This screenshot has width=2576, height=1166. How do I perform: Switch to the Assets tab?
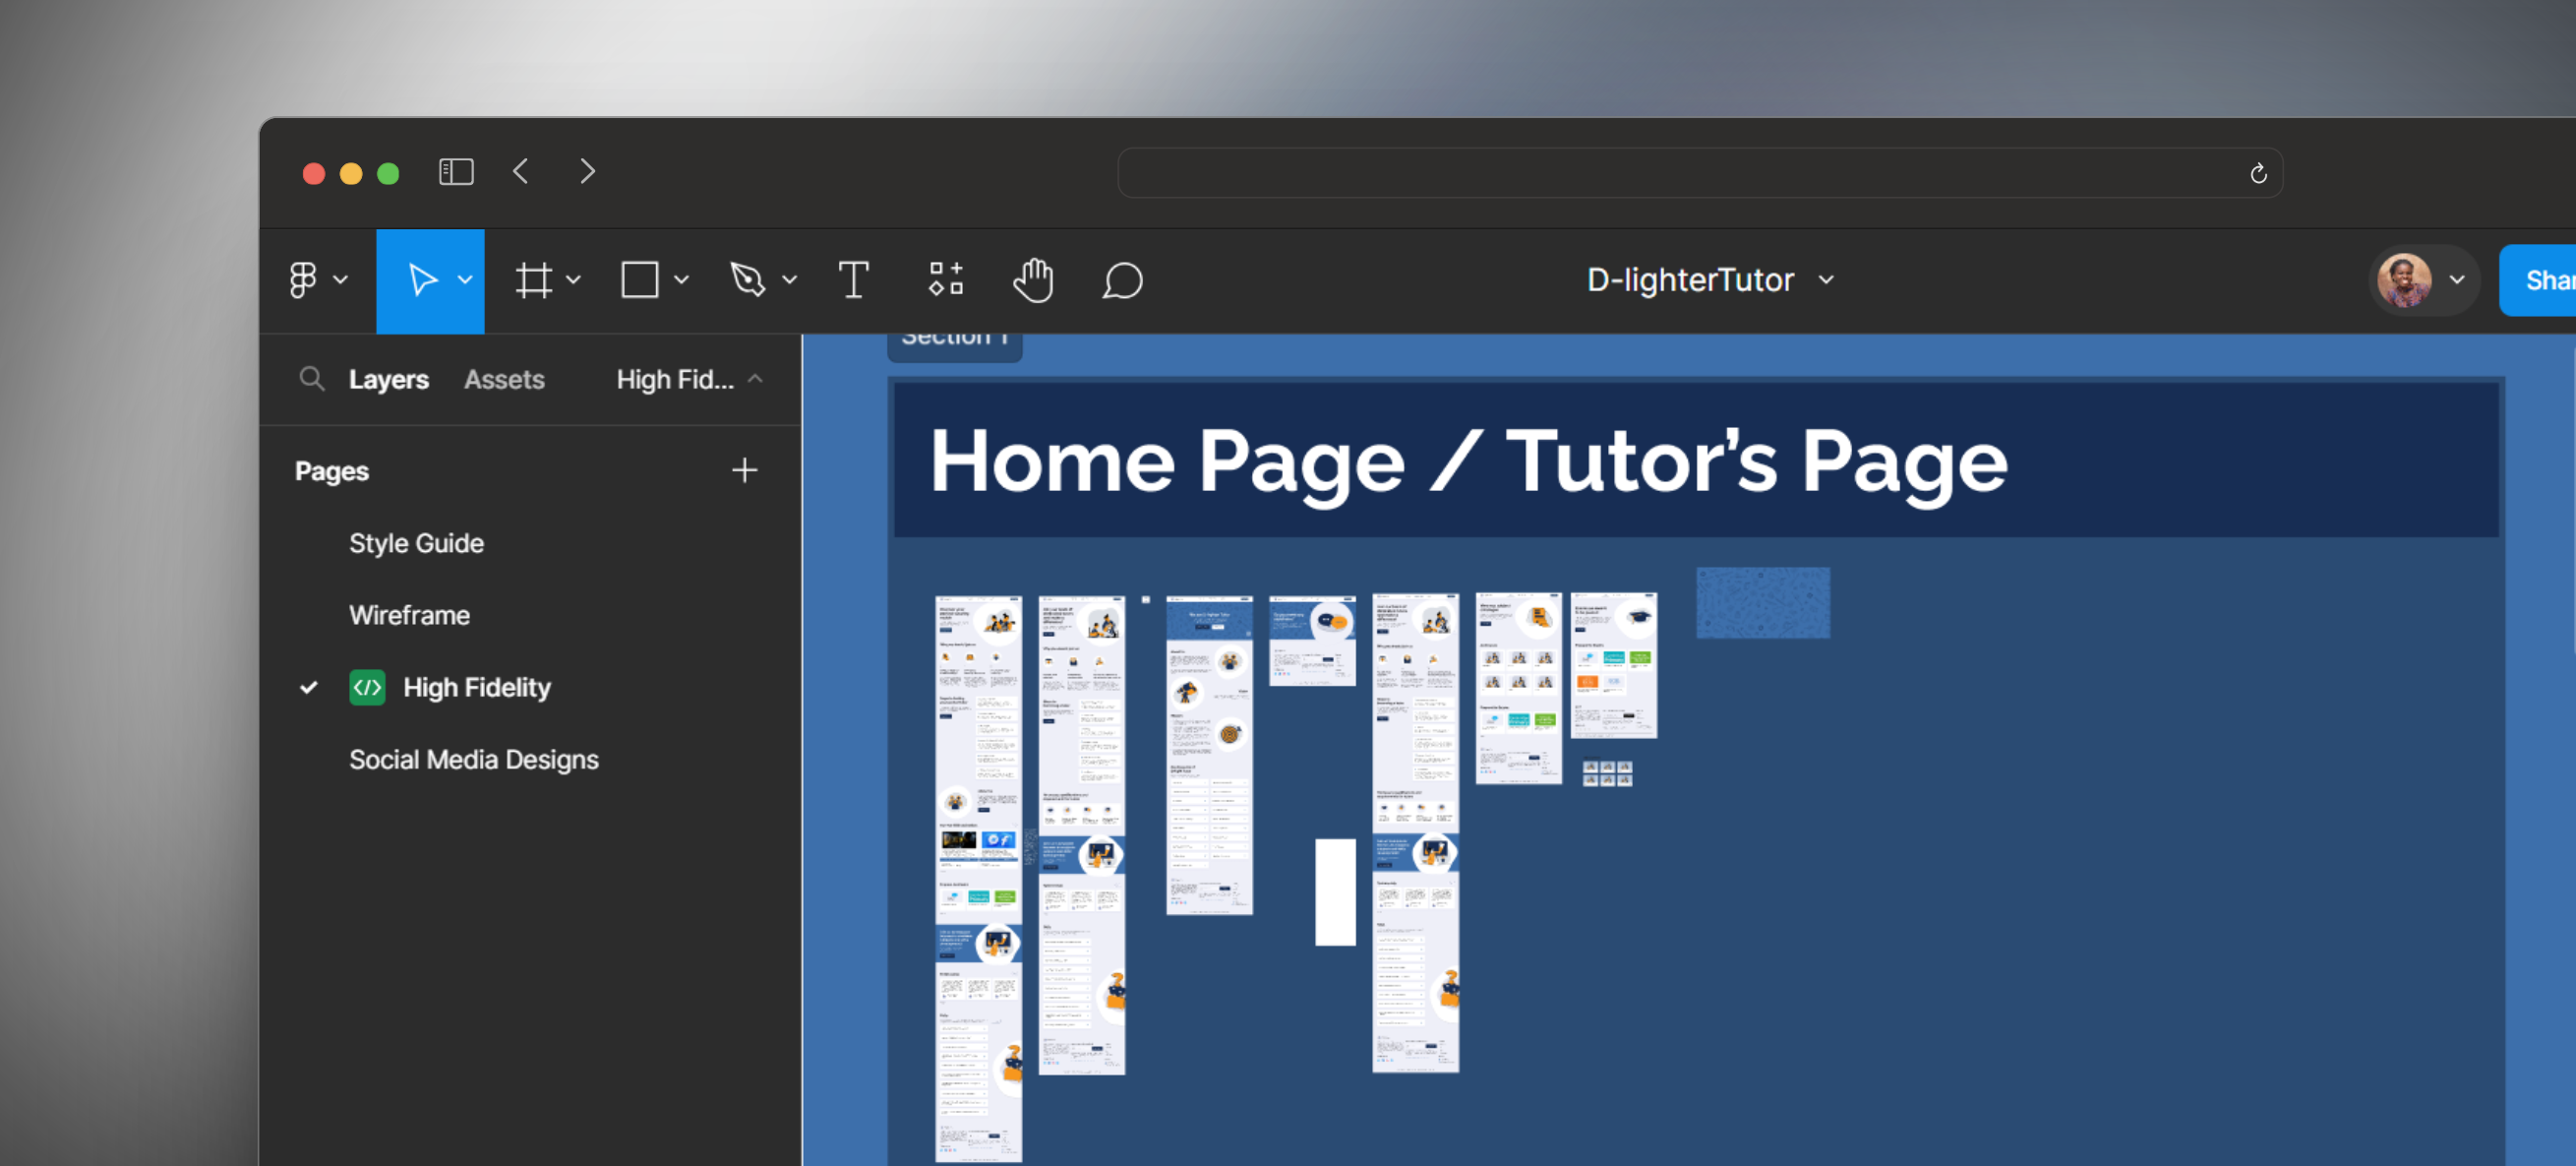click(504, 379)
